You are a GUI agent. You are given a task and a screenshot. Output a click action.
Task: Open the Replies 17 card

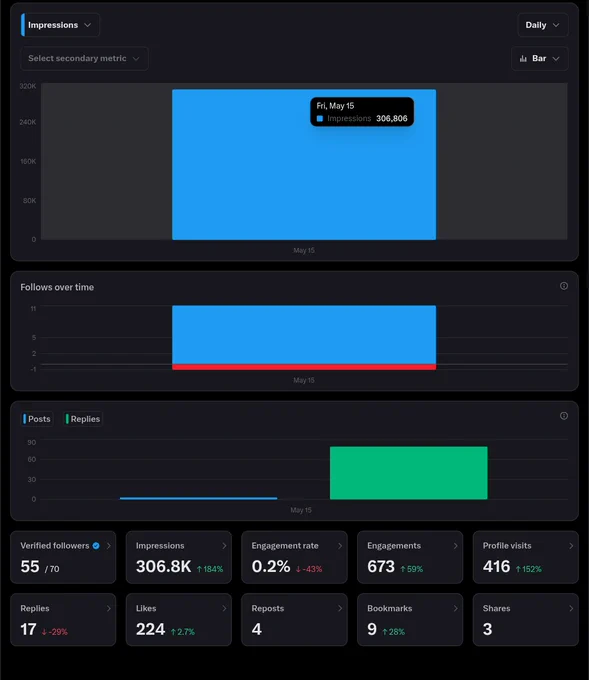(63, 620)
